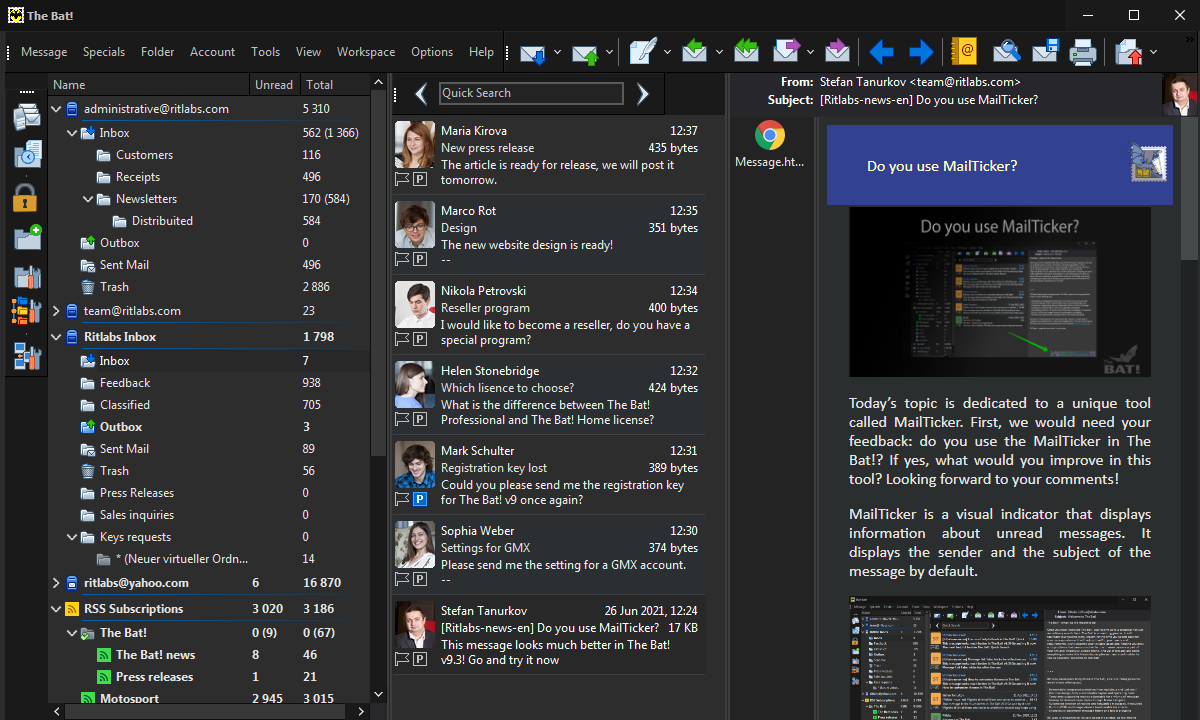Collapse the Newsletters folder

pos(88,199)
